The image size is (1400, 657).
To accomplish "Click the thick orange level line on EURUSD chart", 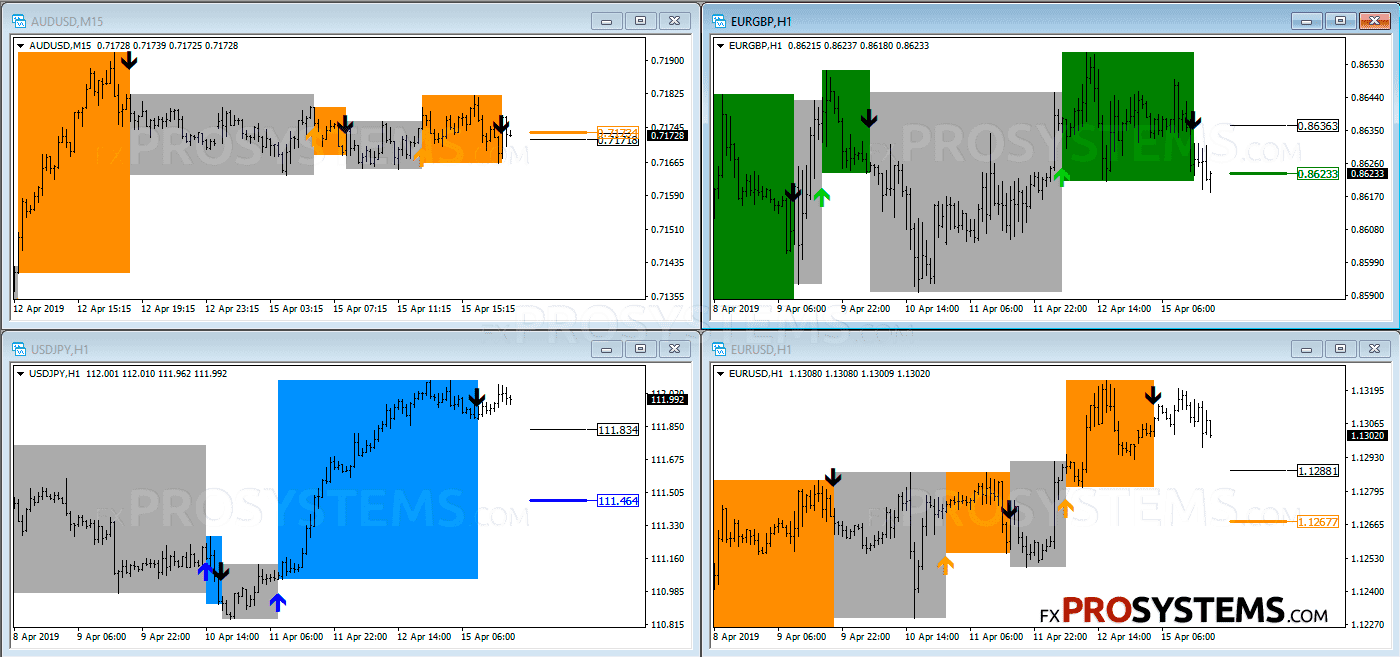I will pyautogui.click(x=1258, y=521).
